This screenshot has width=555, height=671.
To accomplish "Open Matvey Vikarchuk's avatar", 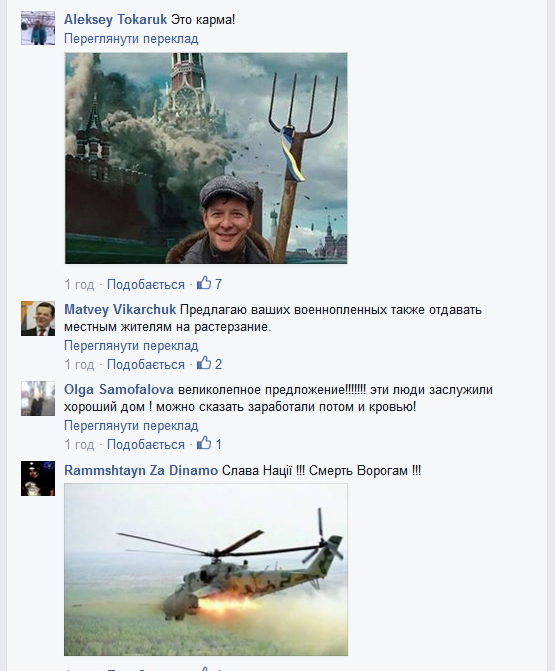I will point(38,318).
